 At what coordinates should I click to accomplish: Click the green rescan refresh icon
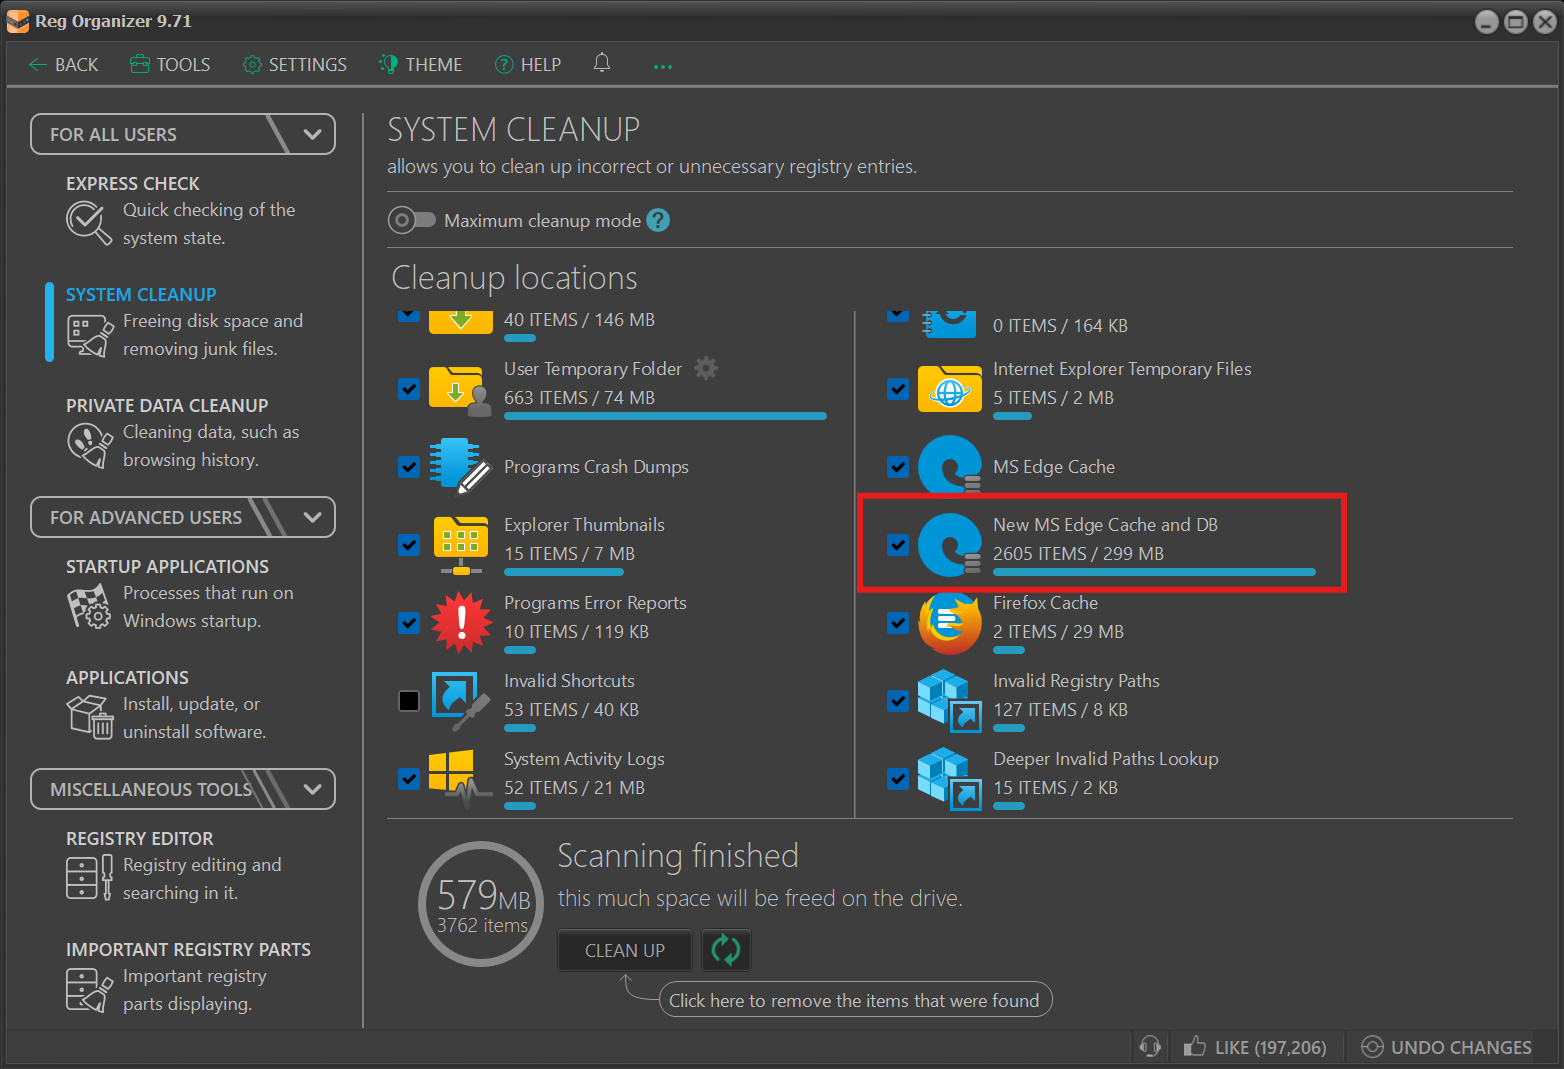click(x=726, y=950)
